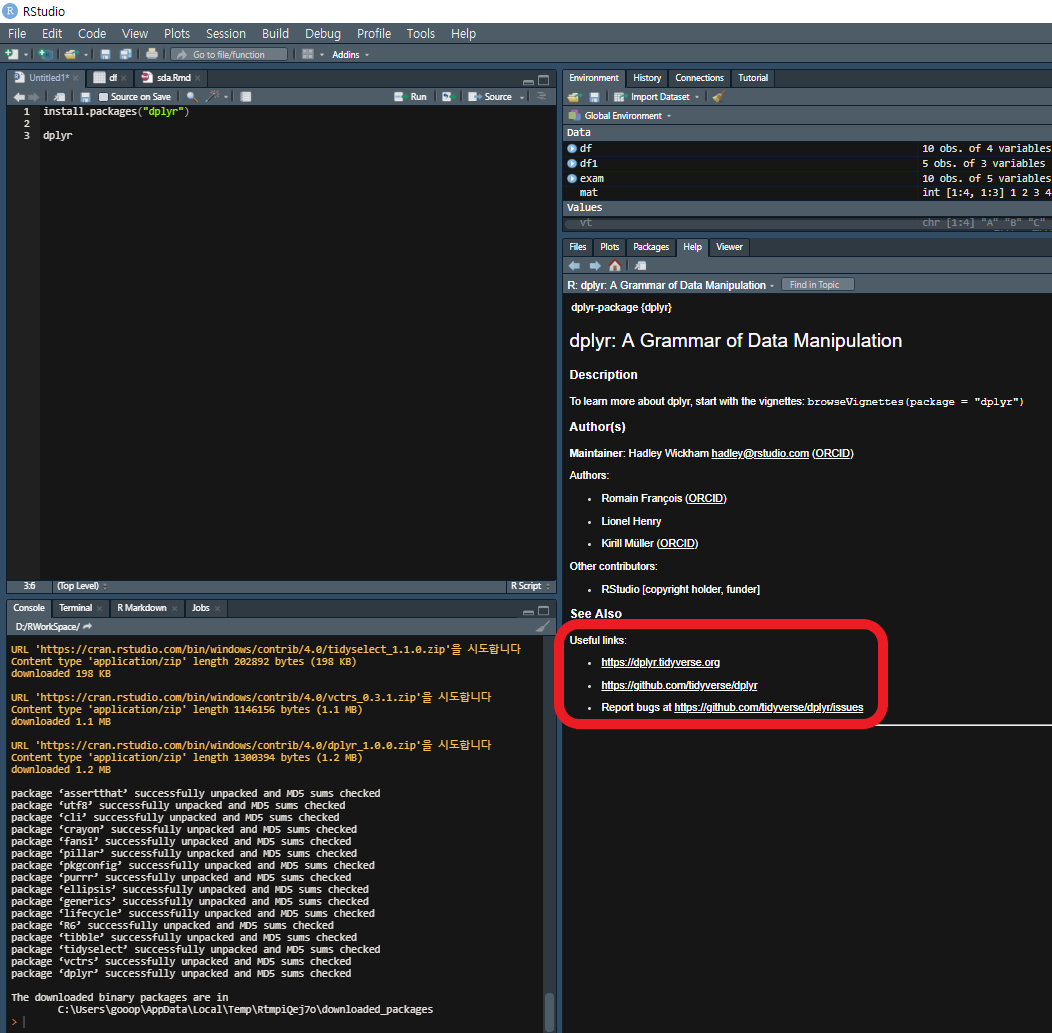
Task: Go forward in Help pane
Action: [x=594, y=266]
